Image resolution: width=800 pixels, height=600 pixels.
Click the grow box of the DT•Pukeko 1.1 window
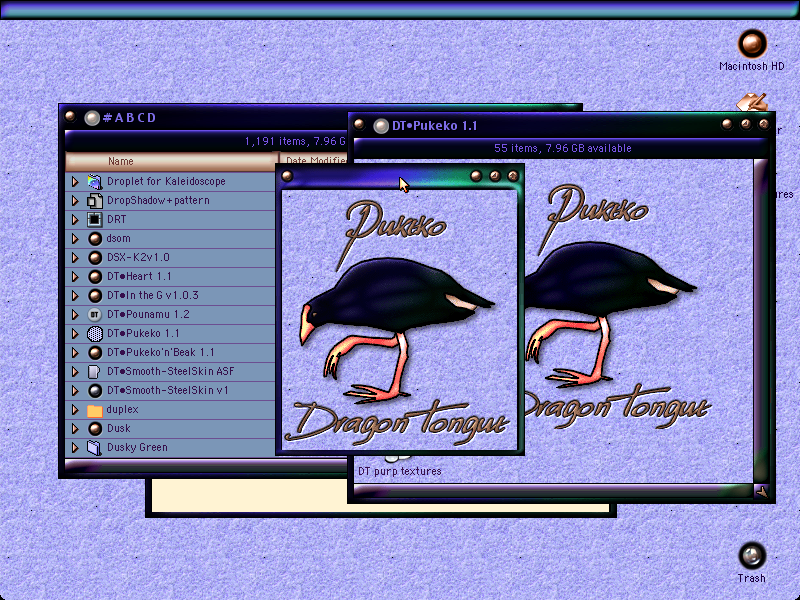(x=761, y=491)
